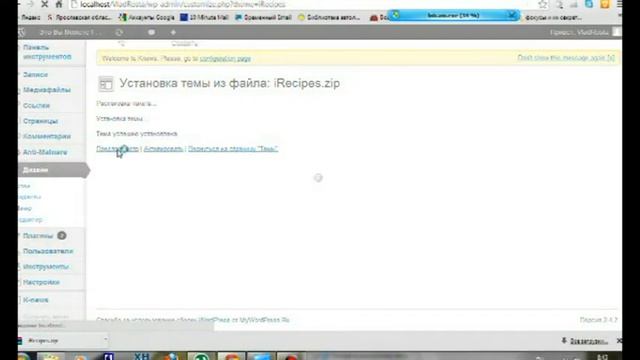The image size is (640, 360).
Task: Open the 10 Minute Mail bookmark
Action: tap(204, 18)
